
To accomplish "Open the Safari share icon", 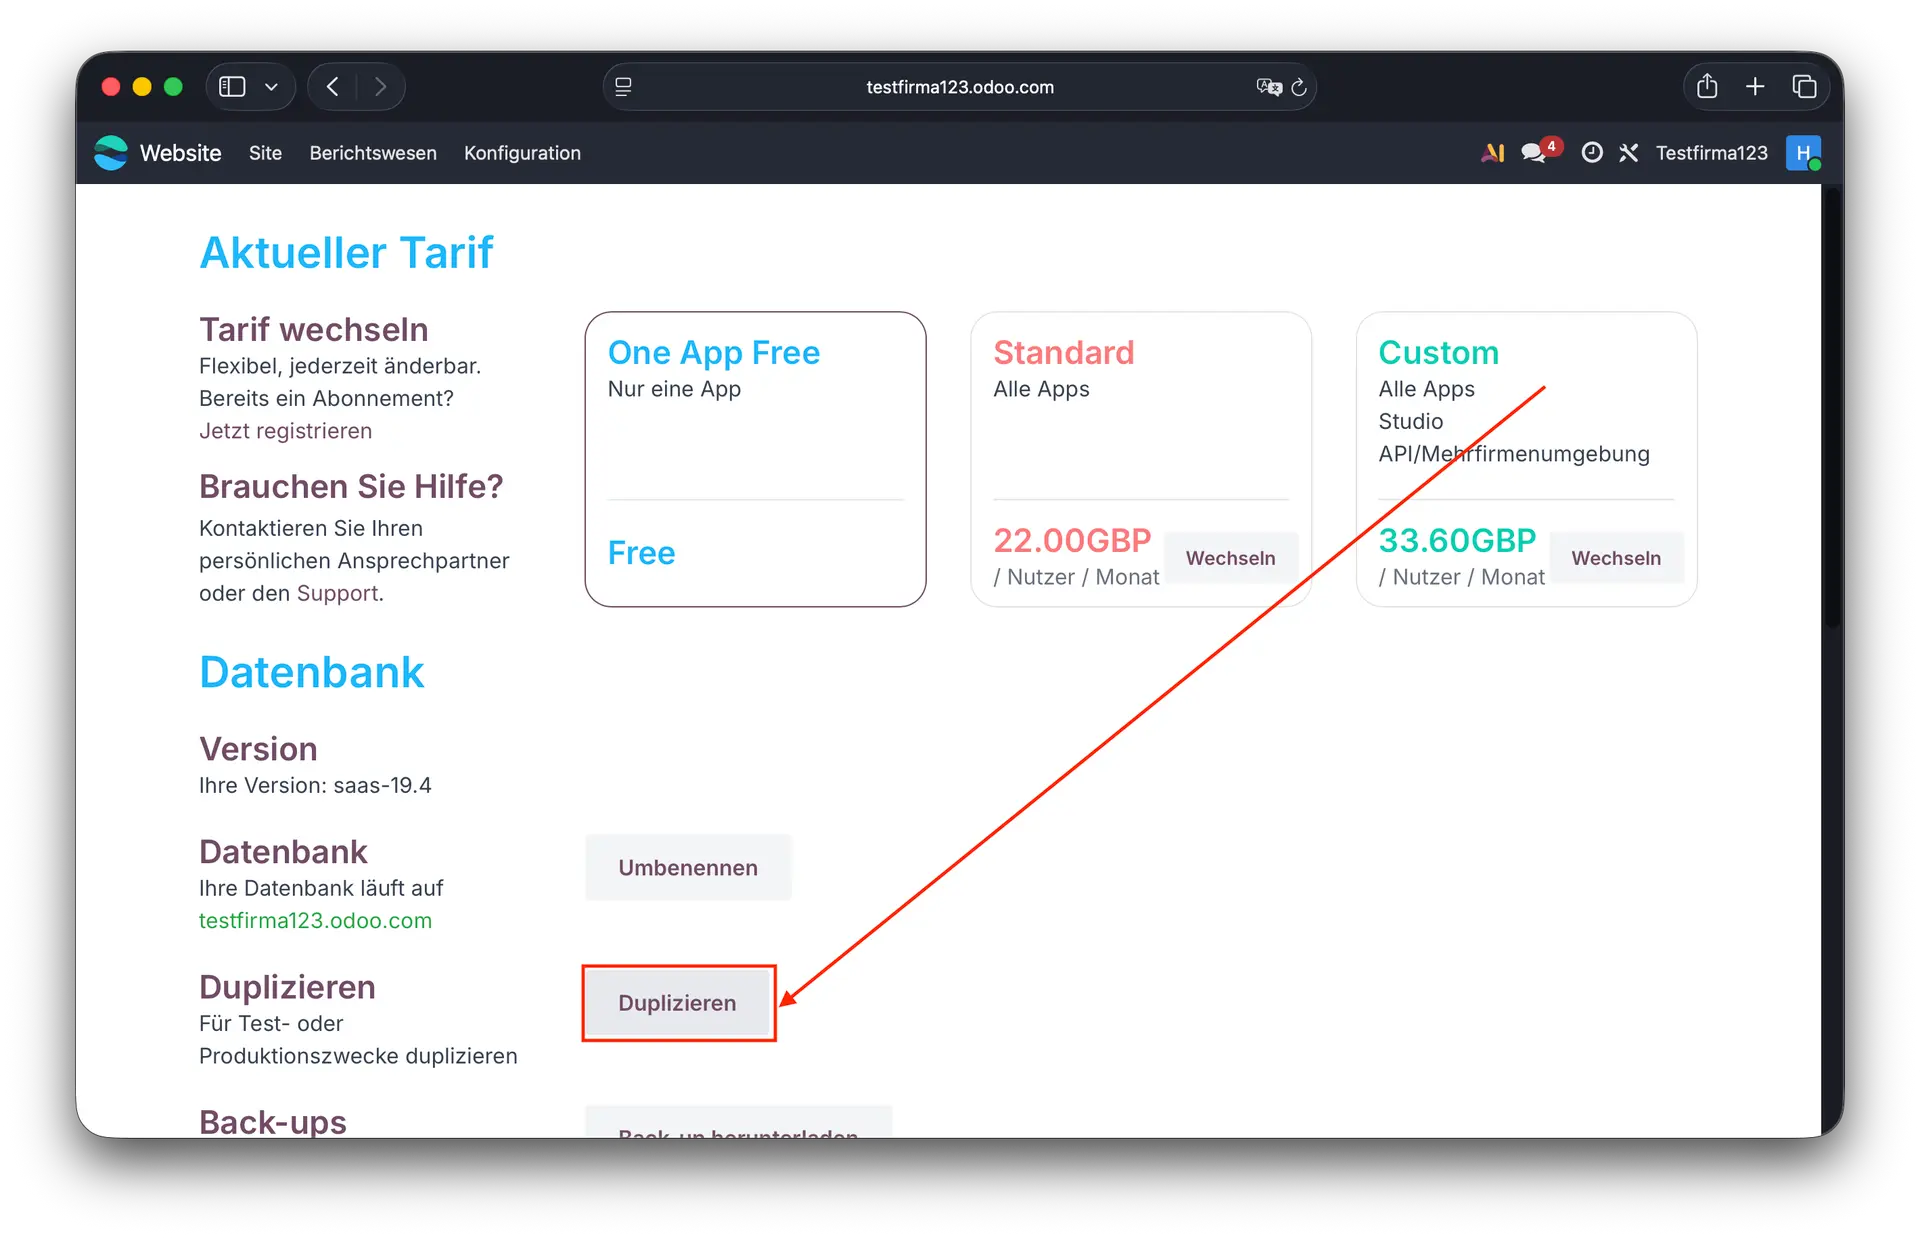I will click(1707, 86).
